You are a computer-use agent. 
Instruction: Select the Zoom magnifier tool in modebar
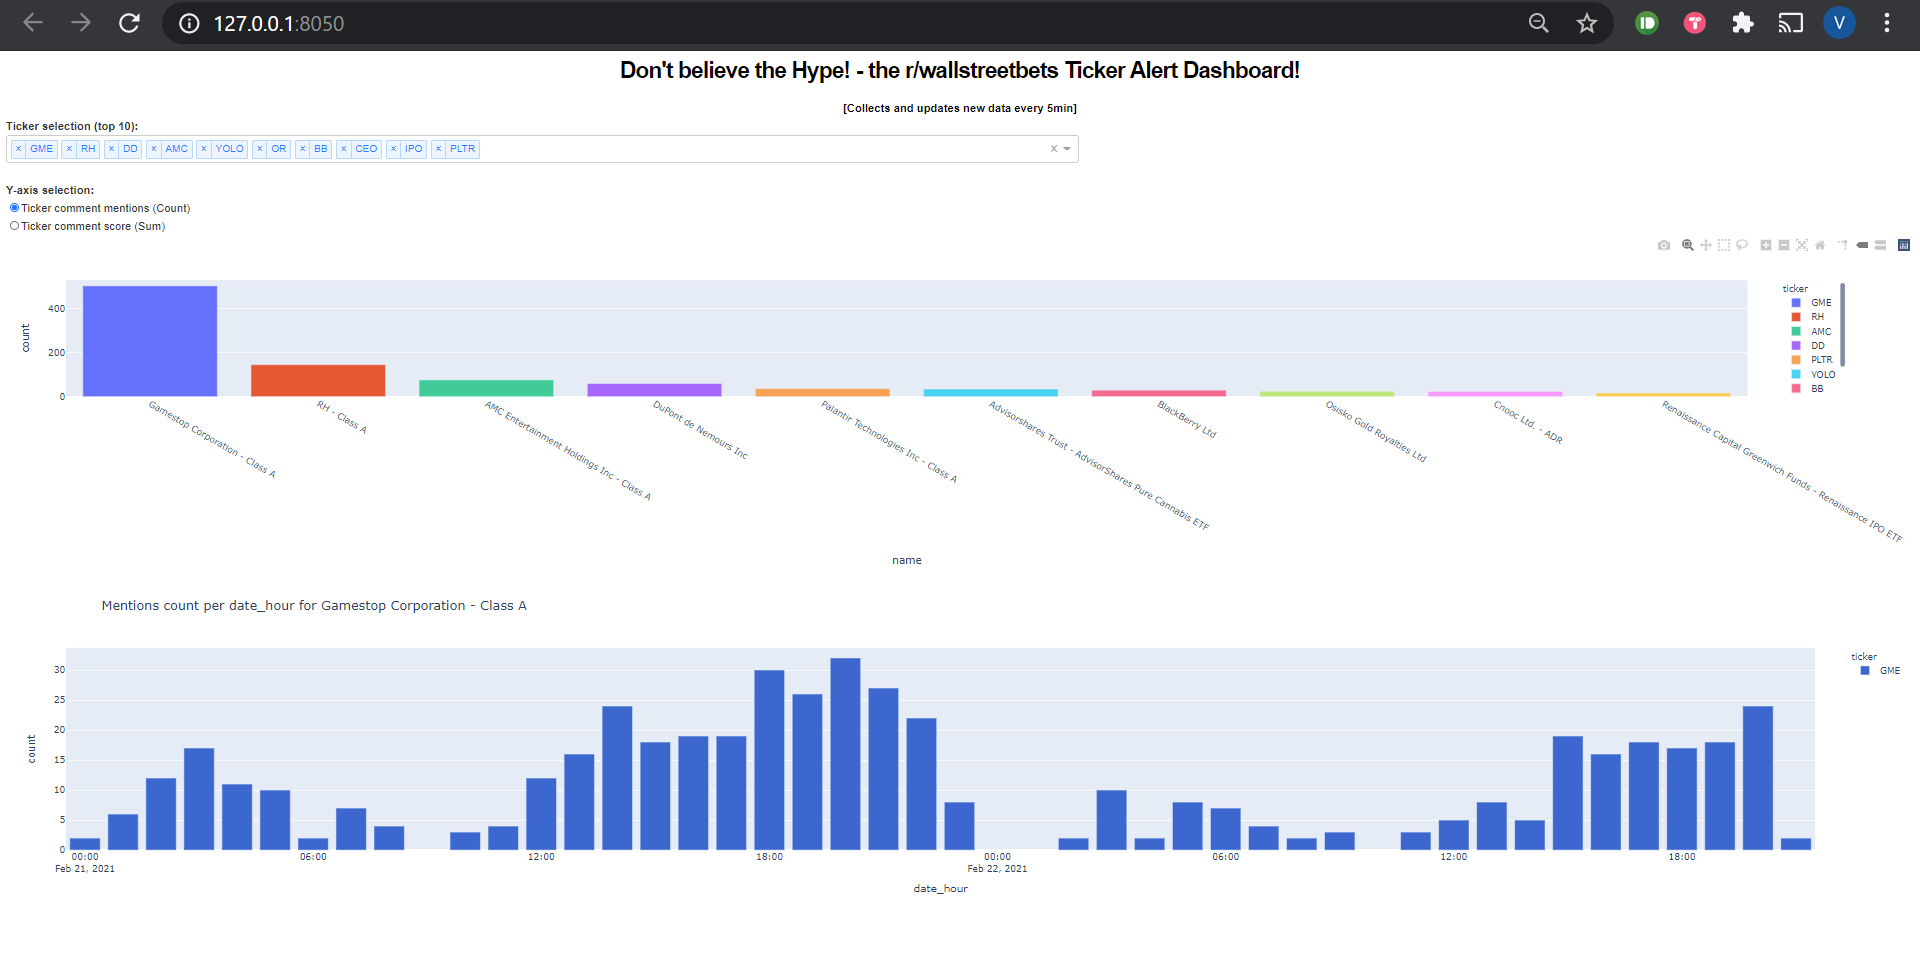coord(1688,245)
